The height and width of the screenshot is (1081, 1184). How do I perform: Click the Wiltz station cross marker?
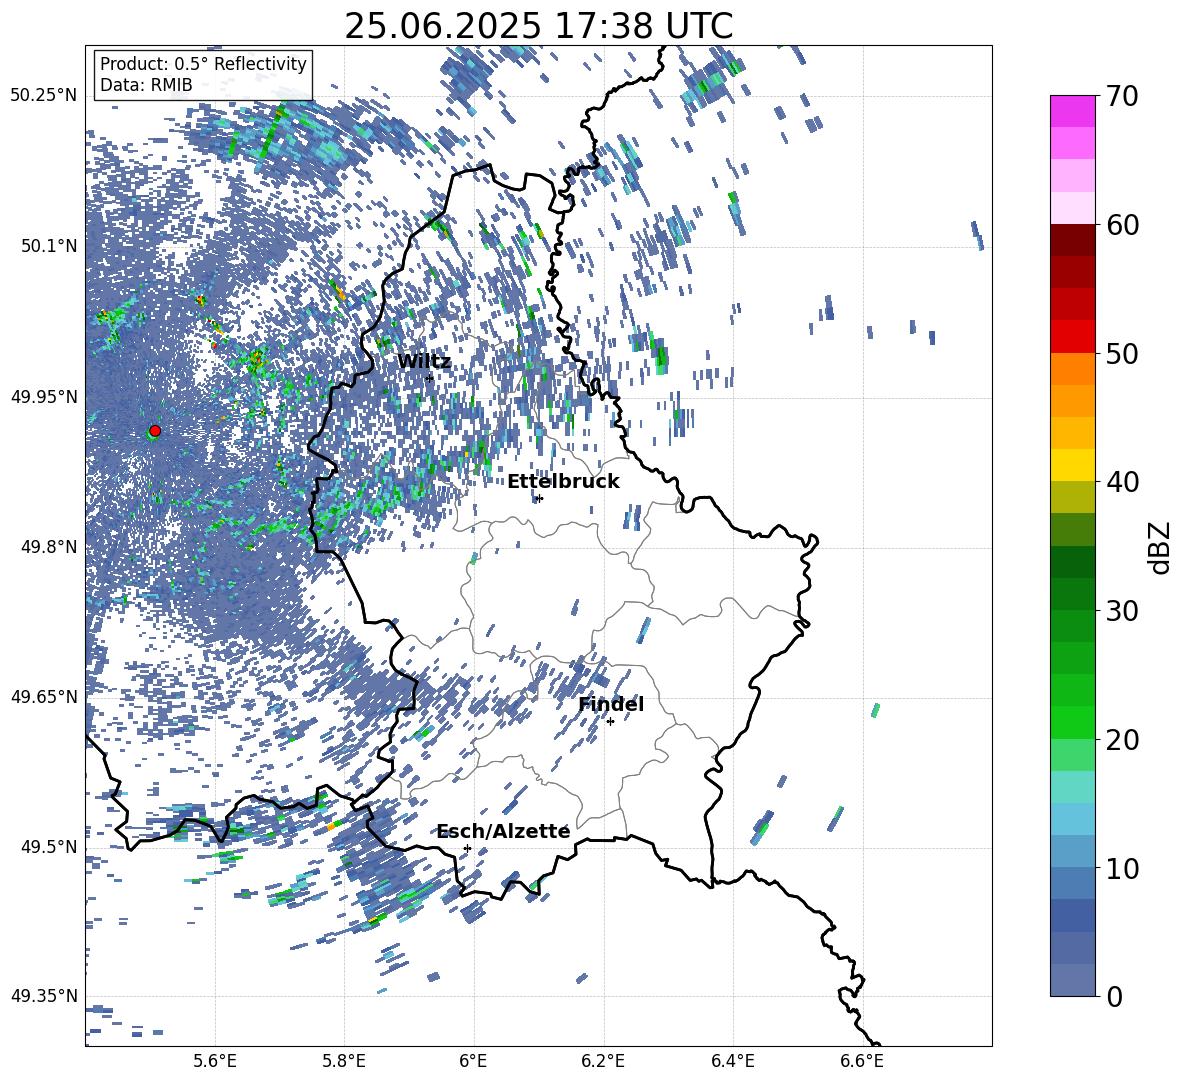click(x=430, y=378)
